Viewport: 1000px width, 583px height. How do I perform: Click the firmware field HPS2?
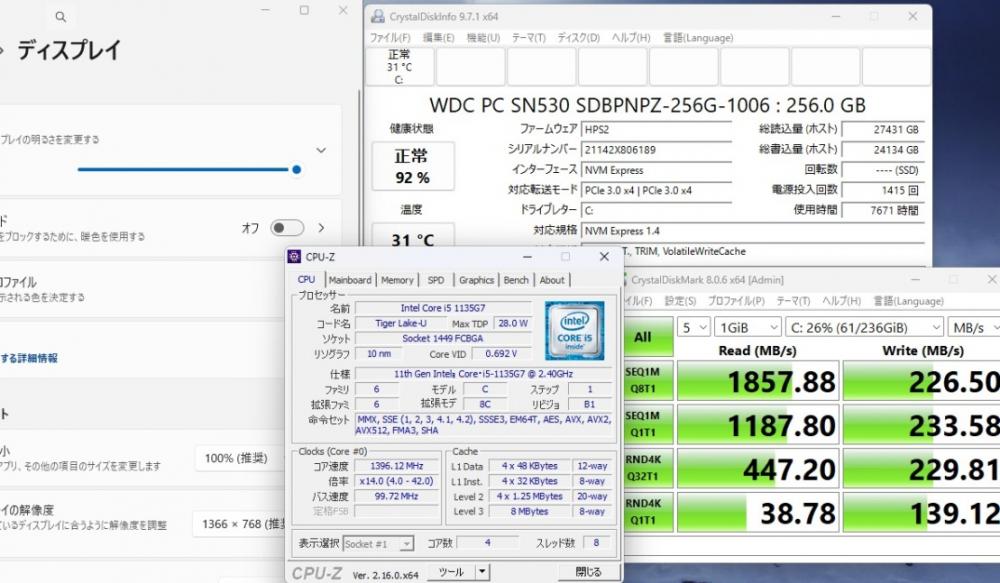click(656, 129)
